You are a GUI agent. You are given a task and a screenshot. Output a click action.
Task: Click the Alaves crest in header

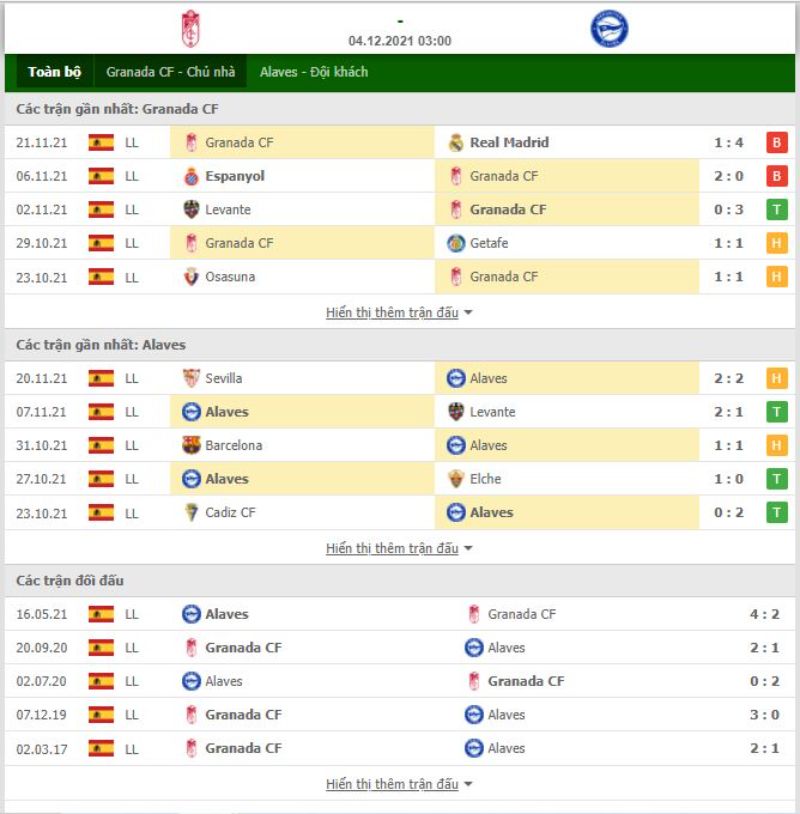(x=609, y=29)
